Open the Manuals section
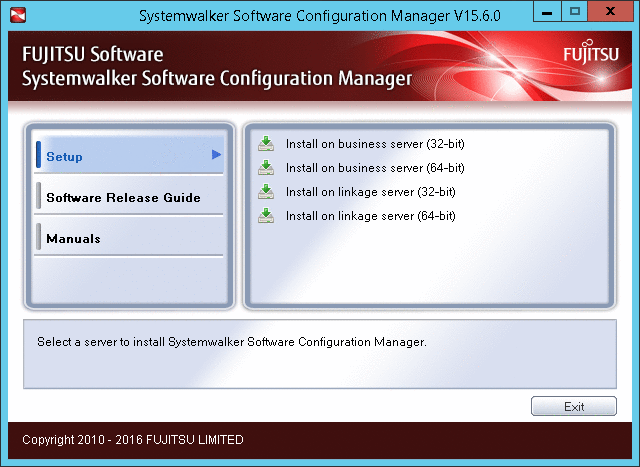Screen dimensions: 640x467 coord(73,239)
